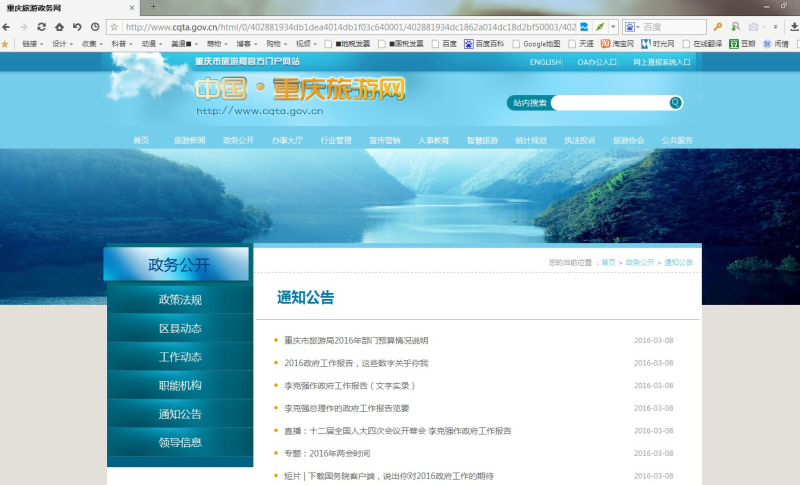Select 政策法规 in the left sidebar
Viewport: 800px width, 485px height.
tap(180, 299)
